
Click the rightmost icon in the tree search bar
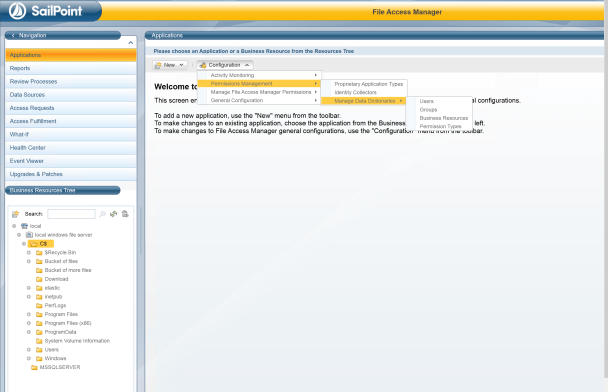coord(125,214)
